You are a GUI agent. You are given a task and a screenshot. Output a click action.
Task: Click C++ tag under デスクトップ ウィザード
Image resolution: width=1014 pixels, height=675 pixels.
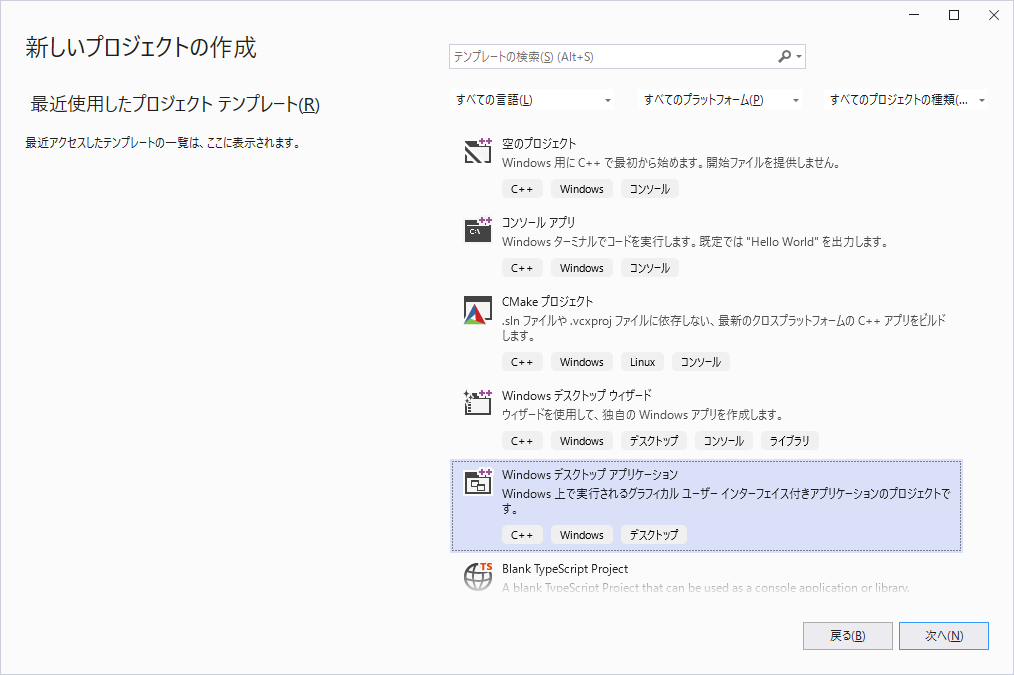[522, 441]
